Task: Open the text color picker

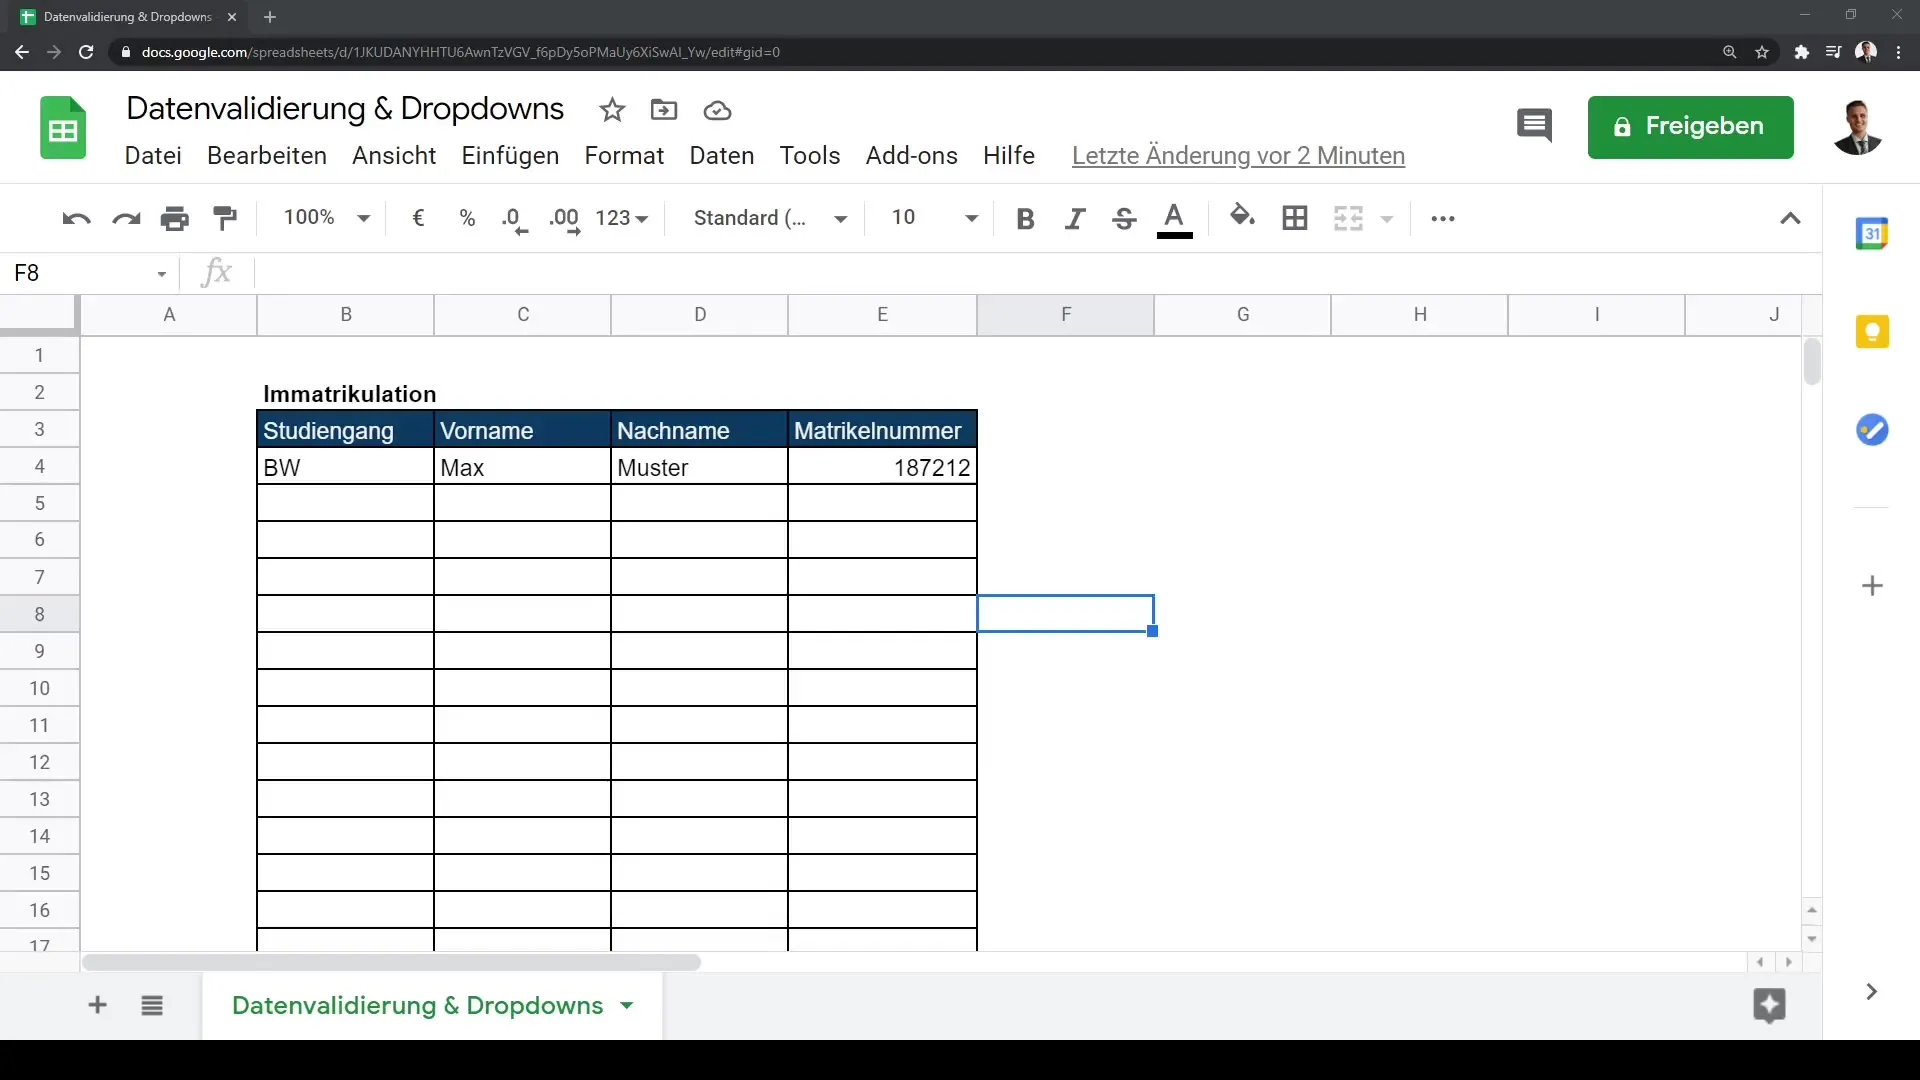Action: click(x=1175, y=220)
